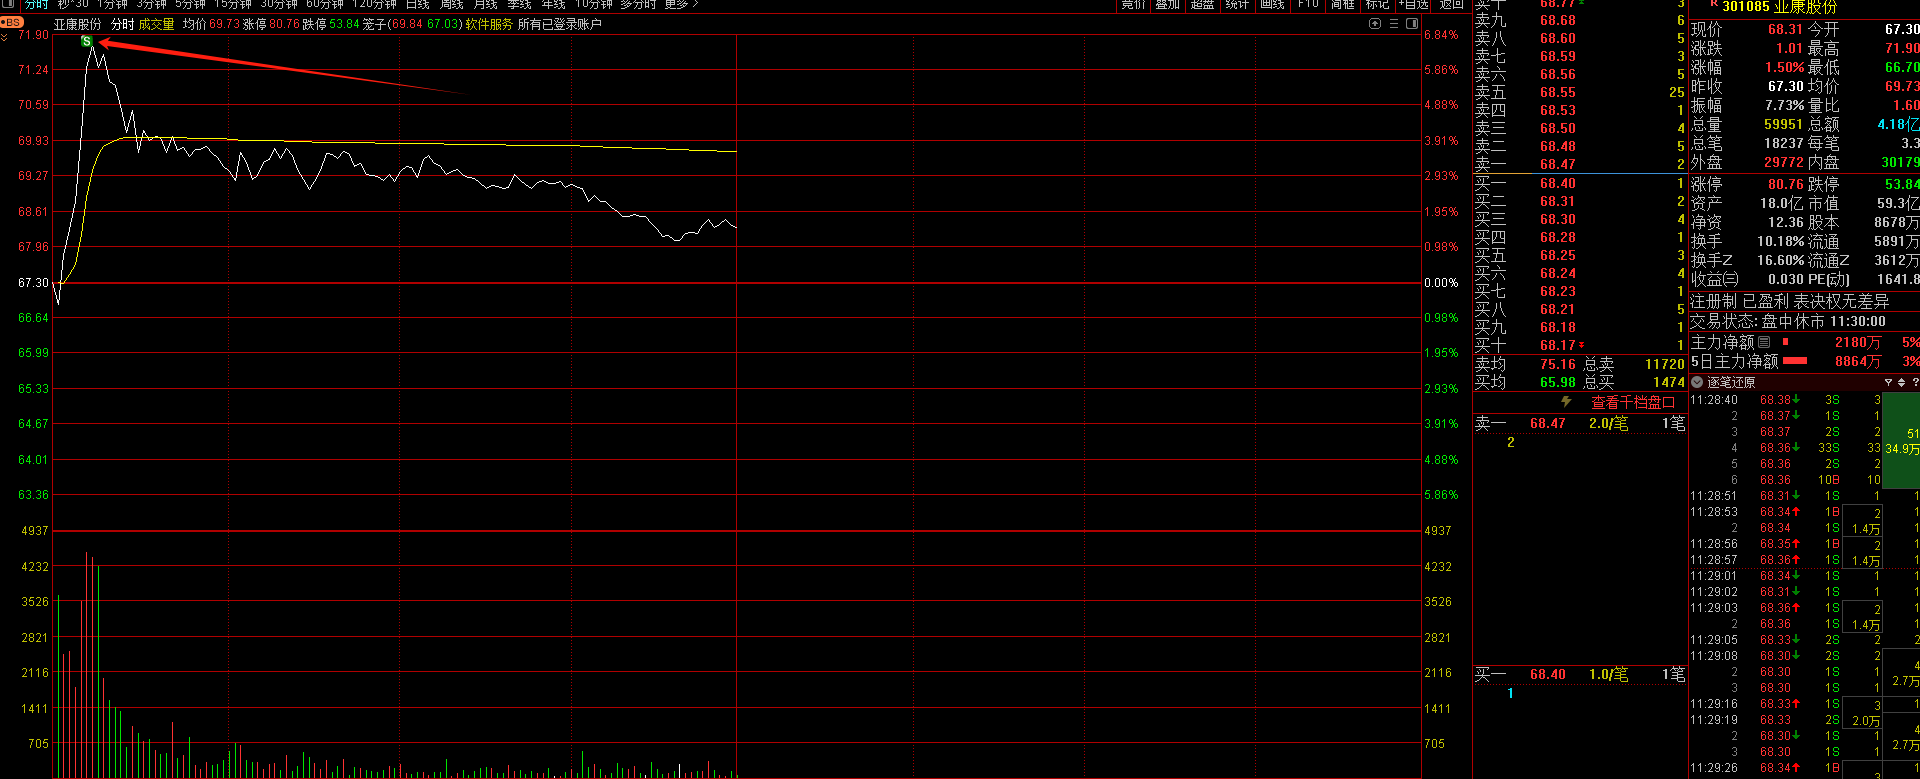Click the 换手 10.18% value

click(1780, 241)
